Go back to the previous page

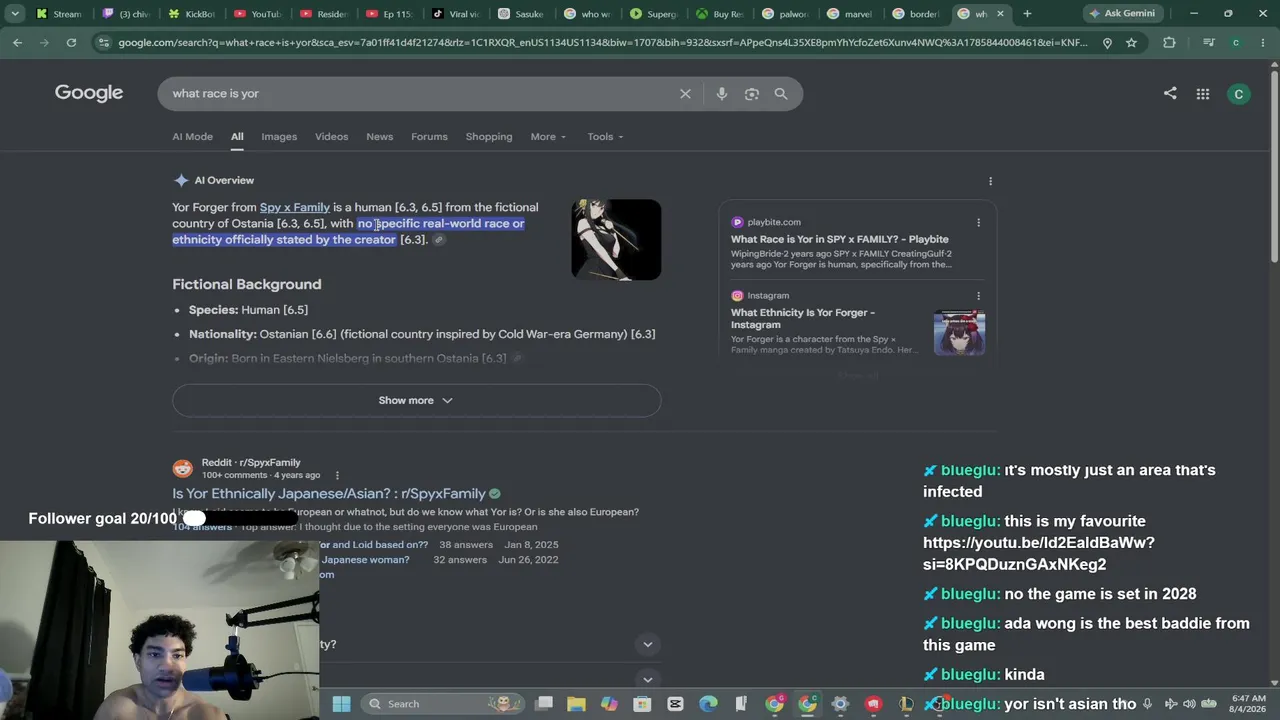point(18,43)
